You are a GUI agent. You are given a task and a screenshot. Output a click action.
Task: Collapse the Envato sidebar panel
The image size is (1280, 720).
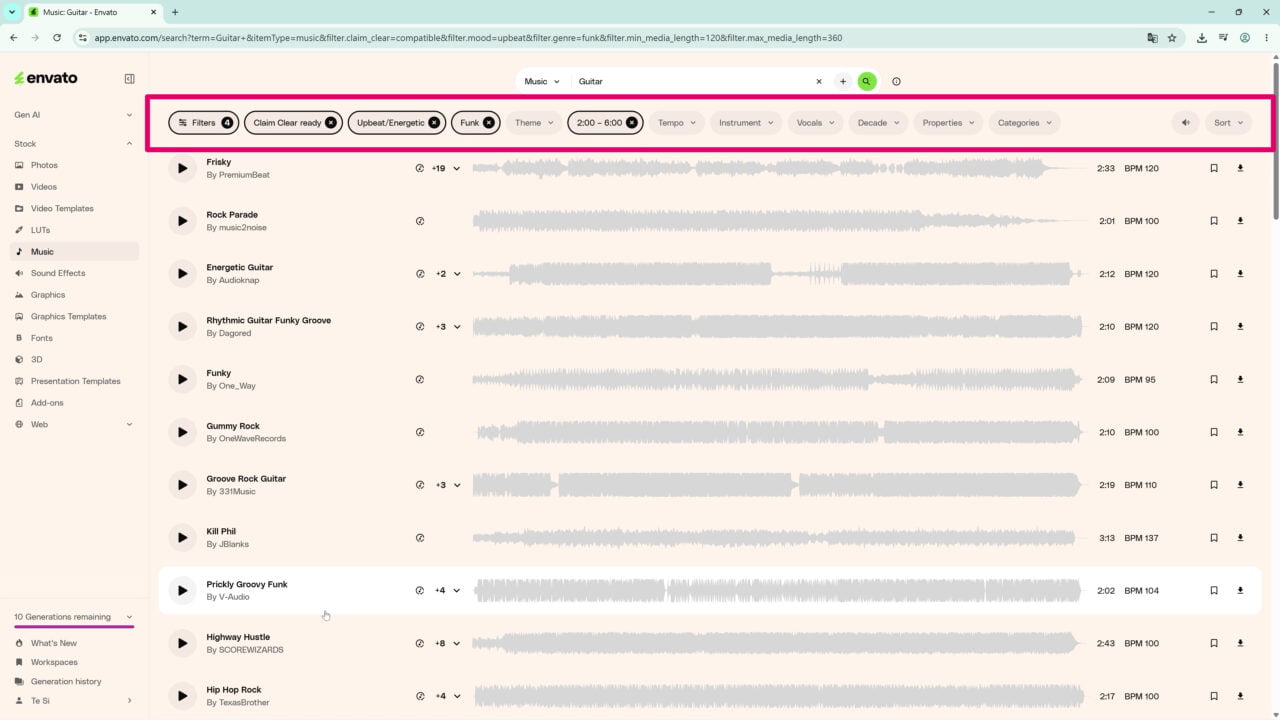tap(129, 78)
